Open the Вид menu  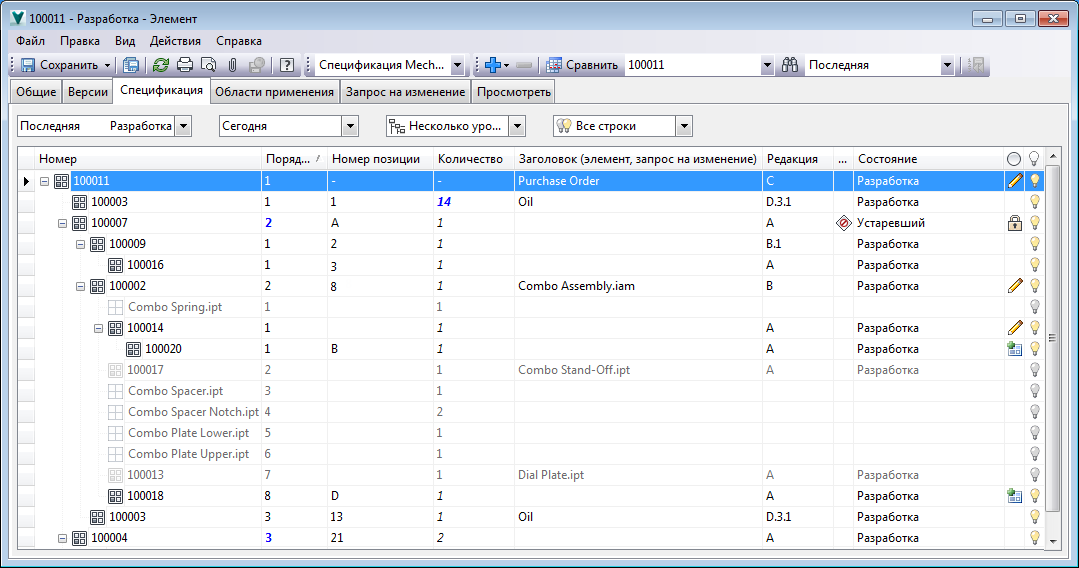[125, 41]
